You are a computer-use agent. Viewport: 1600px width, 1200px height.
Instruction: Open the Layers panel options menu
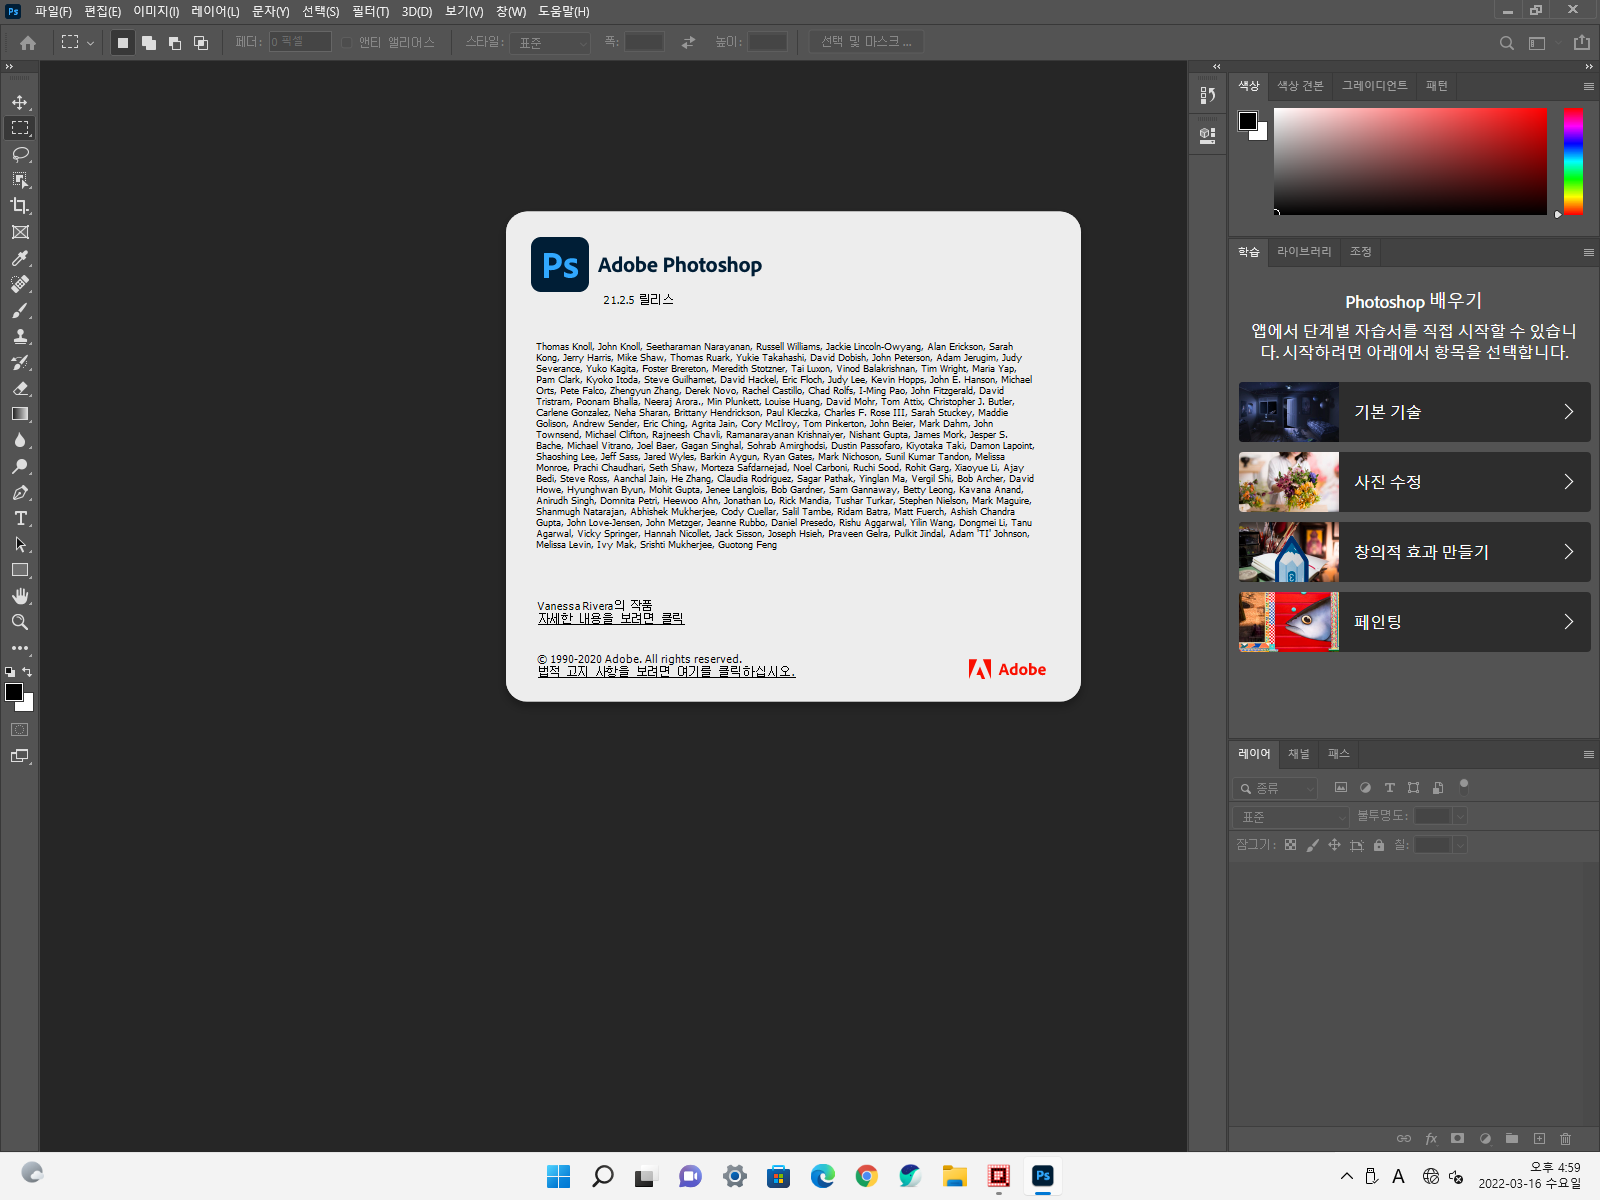point(1588,754)
